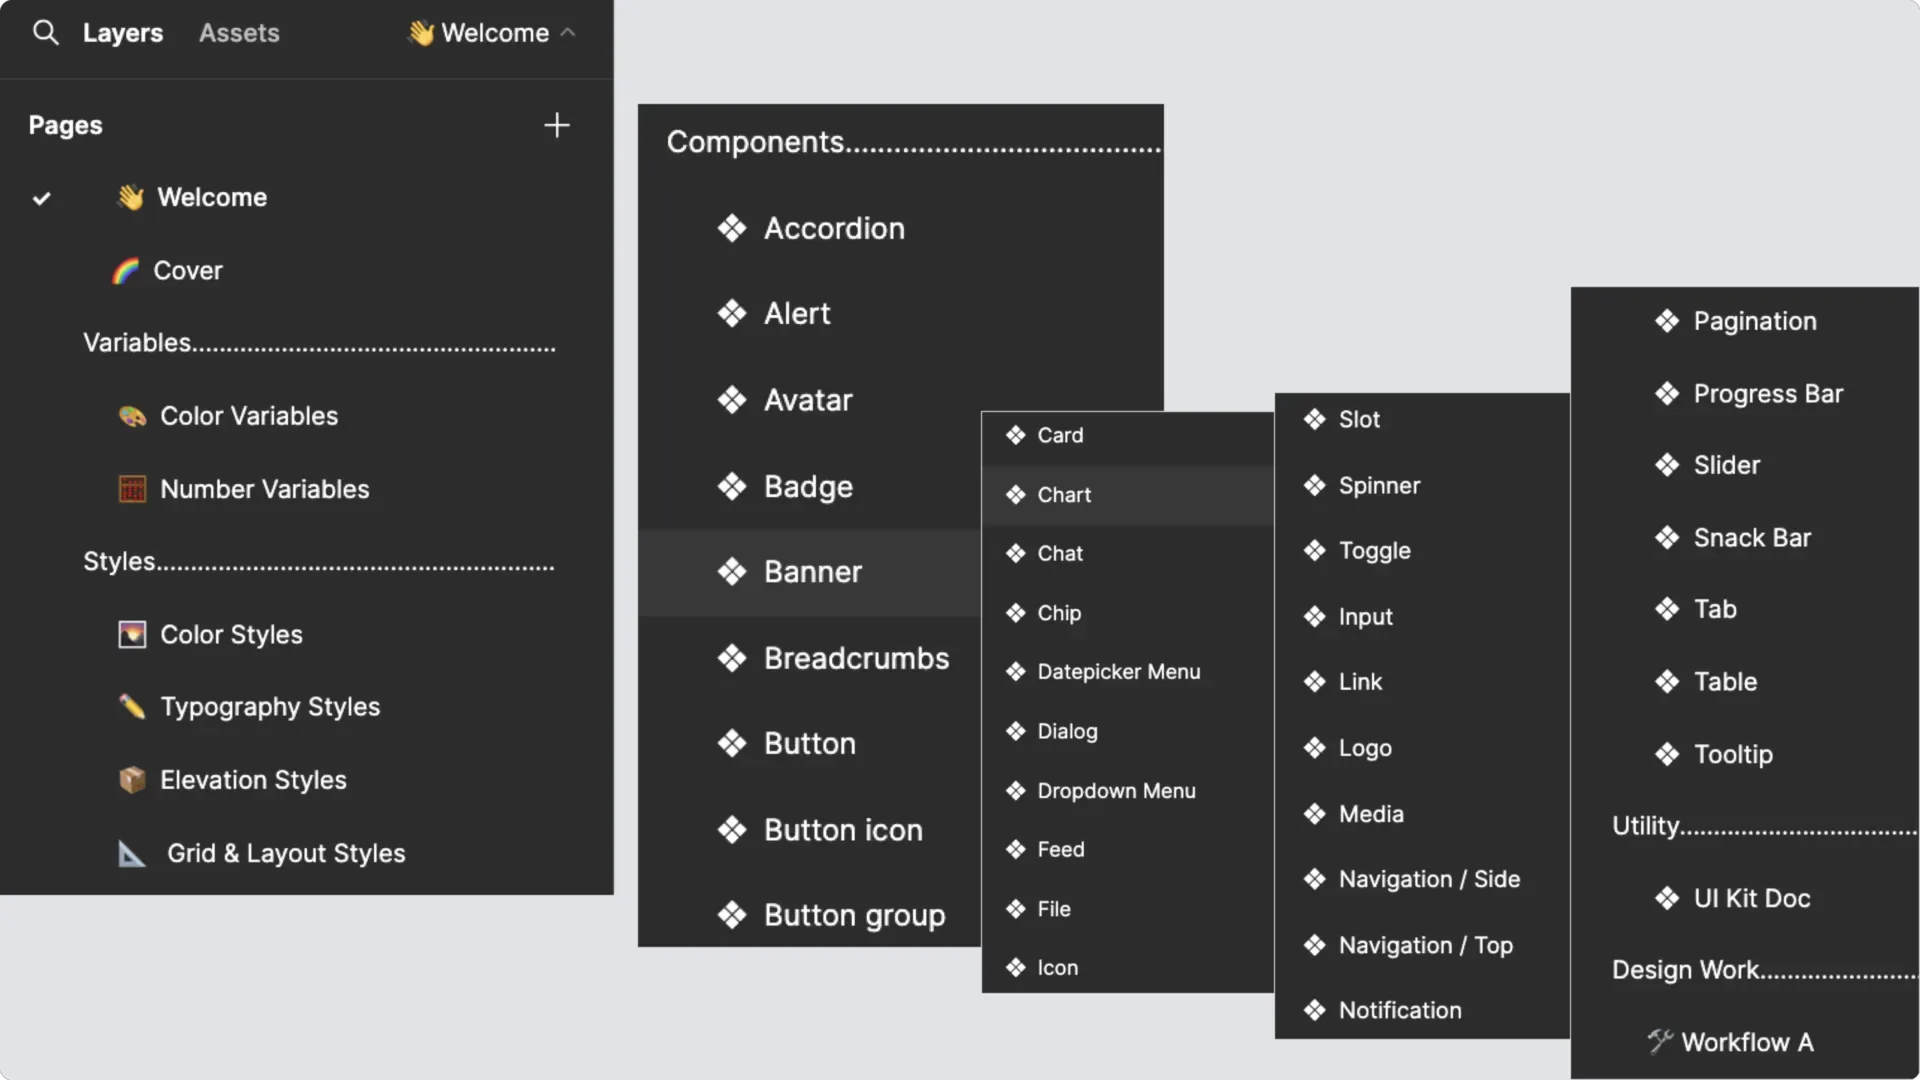Click the component icon beside Progress Bar
Viewport: 1920px width, 1080px height.
click(1667, 393)
